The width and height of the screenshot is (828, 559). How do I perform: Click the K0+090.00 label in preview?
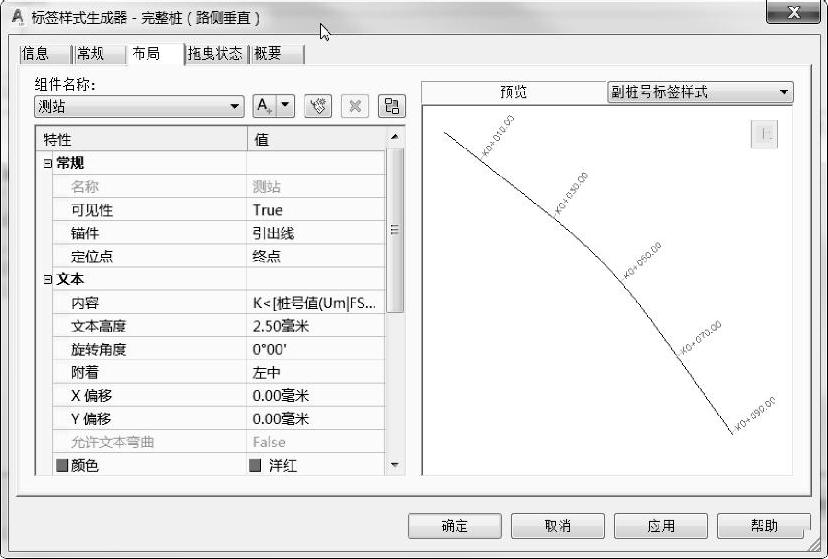[x=755, y=414]
